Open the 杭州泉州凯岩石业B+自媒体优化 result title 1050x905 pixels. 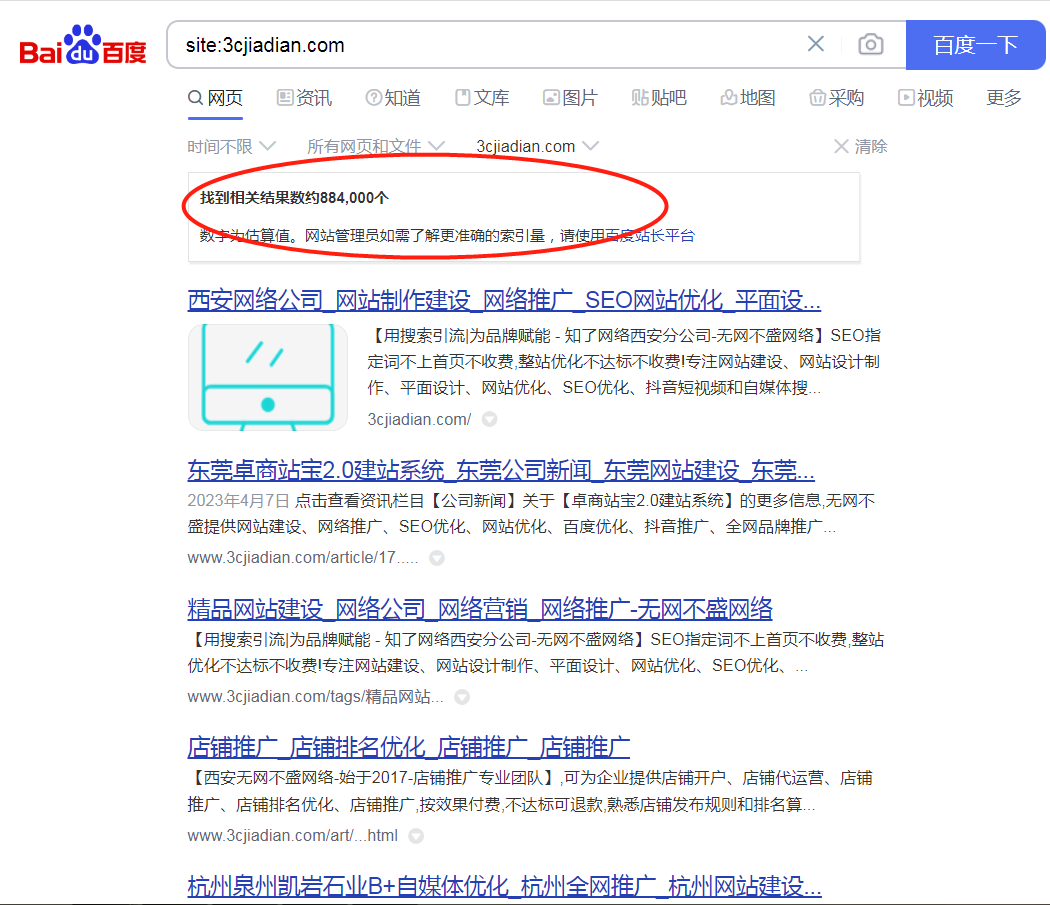pyautogui.click(x=504, y=886)
